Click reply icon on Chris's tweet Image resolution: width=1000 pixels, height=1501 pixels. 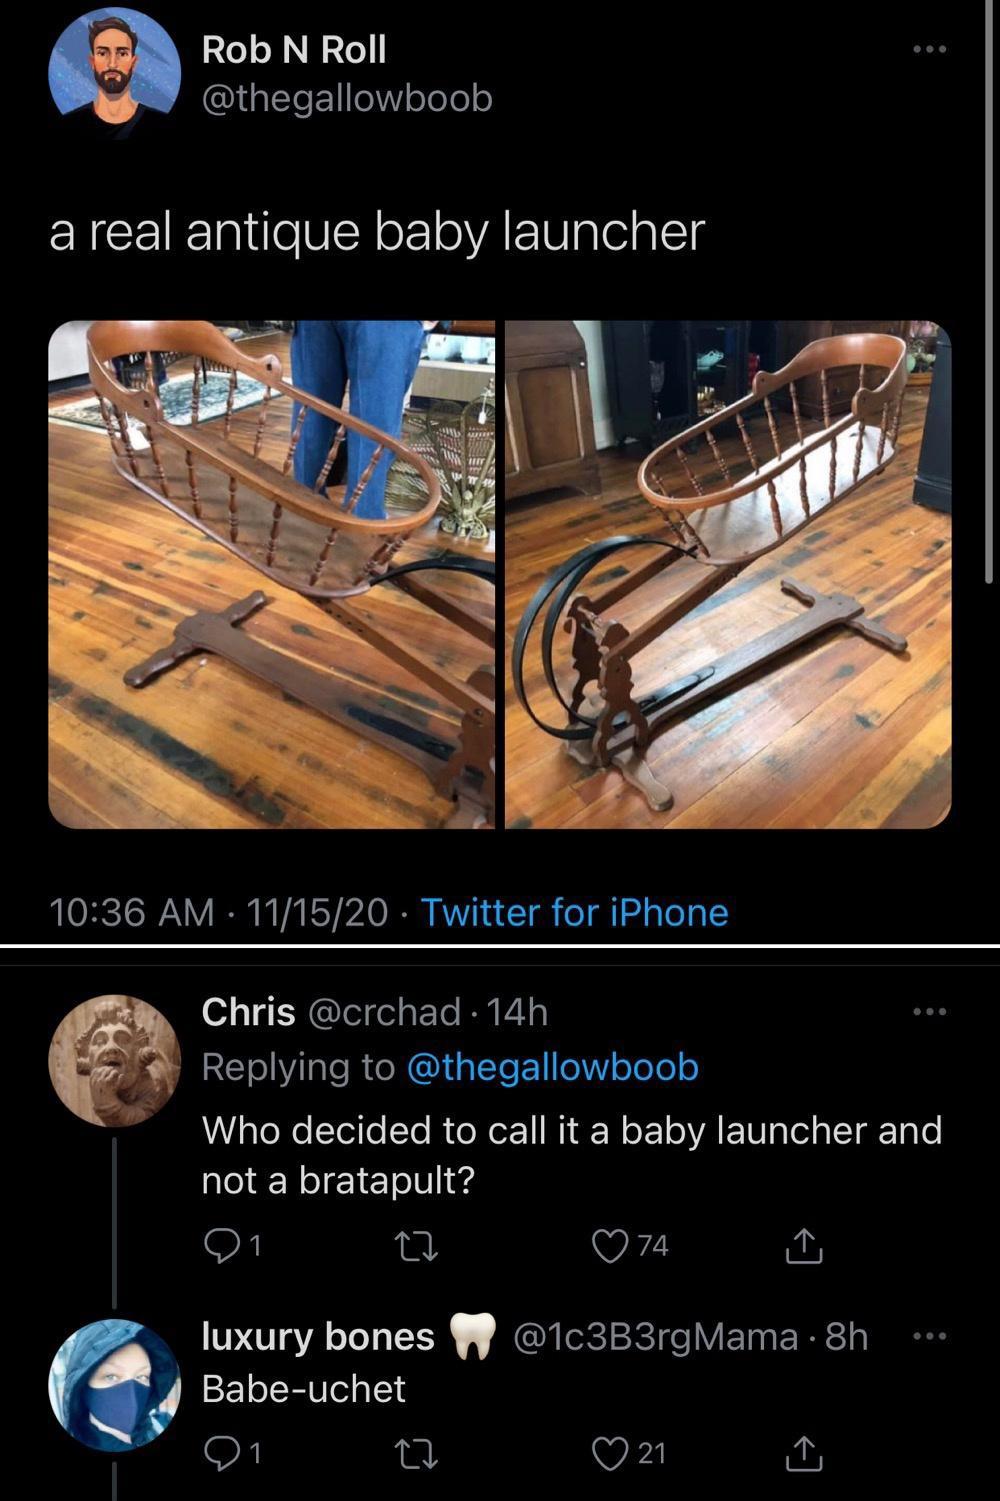[x=219, y=1245]
